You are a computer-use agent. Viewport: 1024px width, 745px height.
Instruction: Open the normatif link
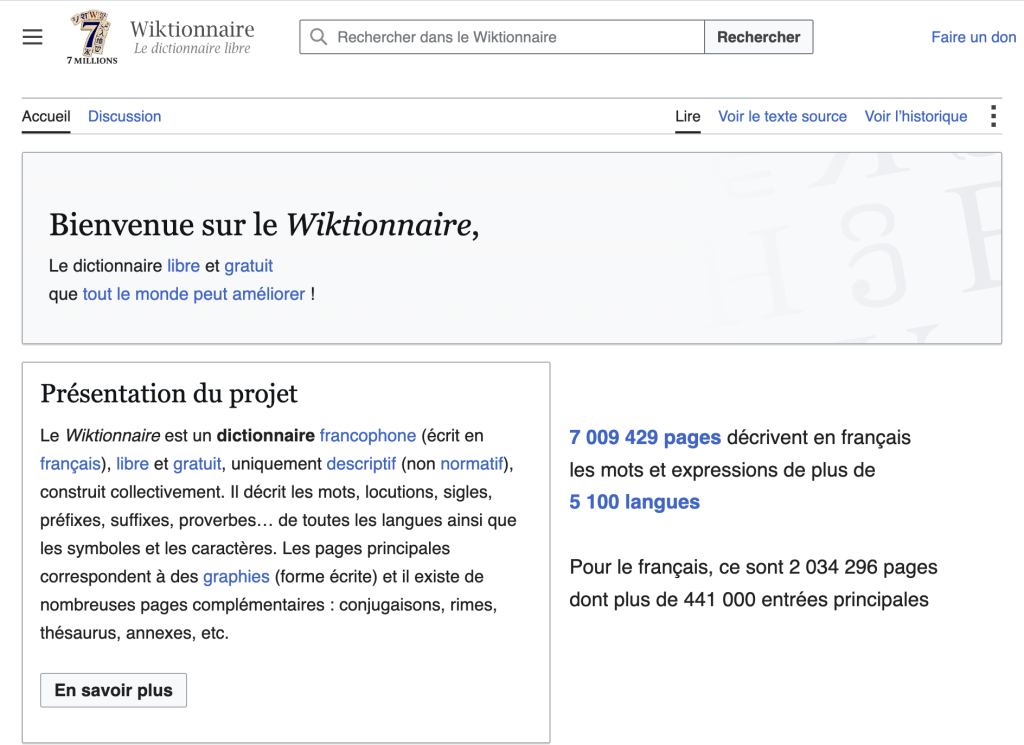pos(472,464)
